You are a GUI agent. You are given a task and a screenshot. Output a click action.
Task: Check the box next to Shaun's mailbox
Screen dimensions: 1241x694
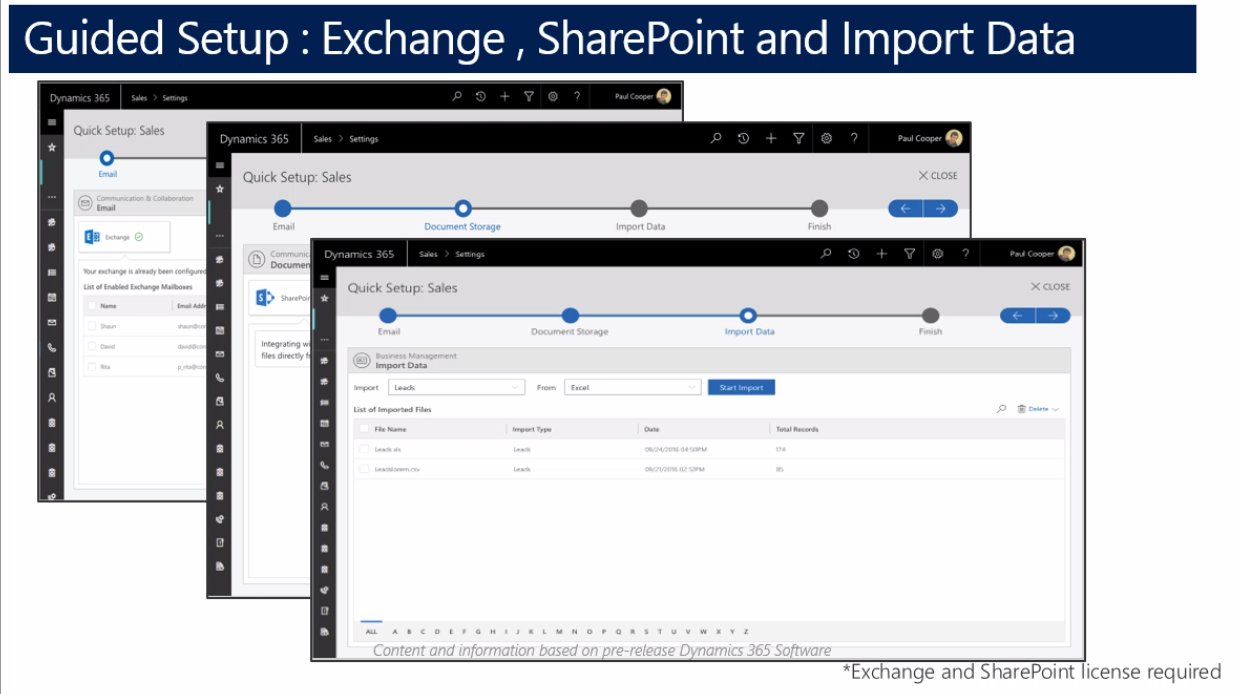point(92,325)
